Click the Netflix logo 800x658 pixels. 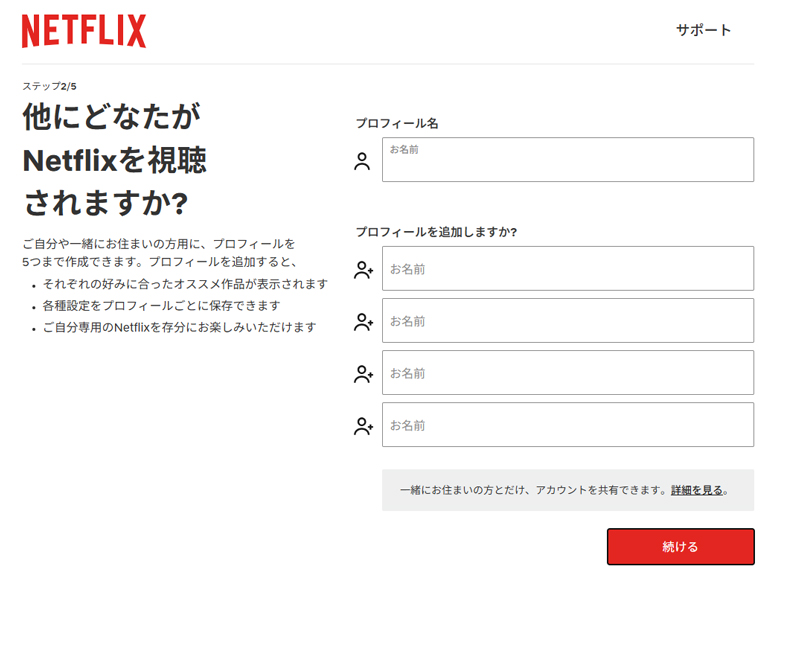[x=84, y=31]
